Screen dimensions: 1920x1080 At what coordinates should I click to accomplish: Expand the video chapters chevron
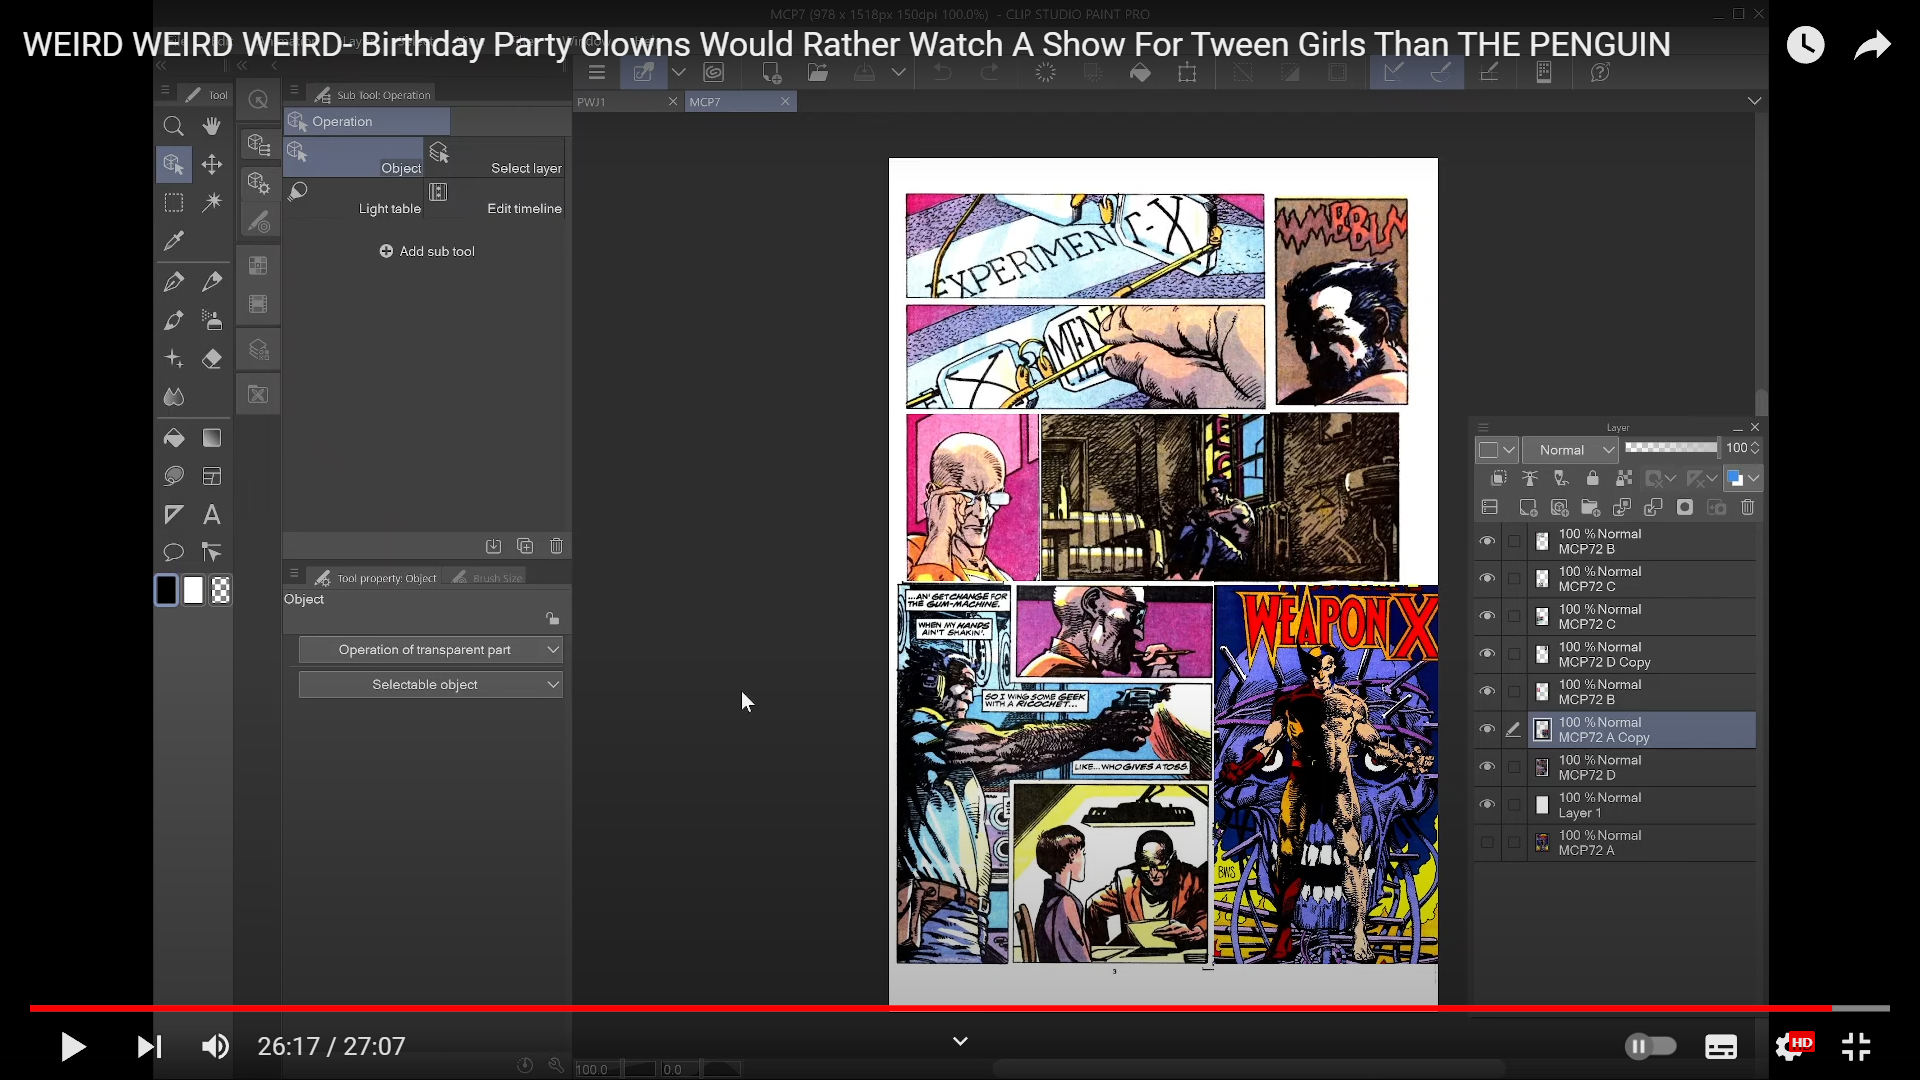[960, 1041]
